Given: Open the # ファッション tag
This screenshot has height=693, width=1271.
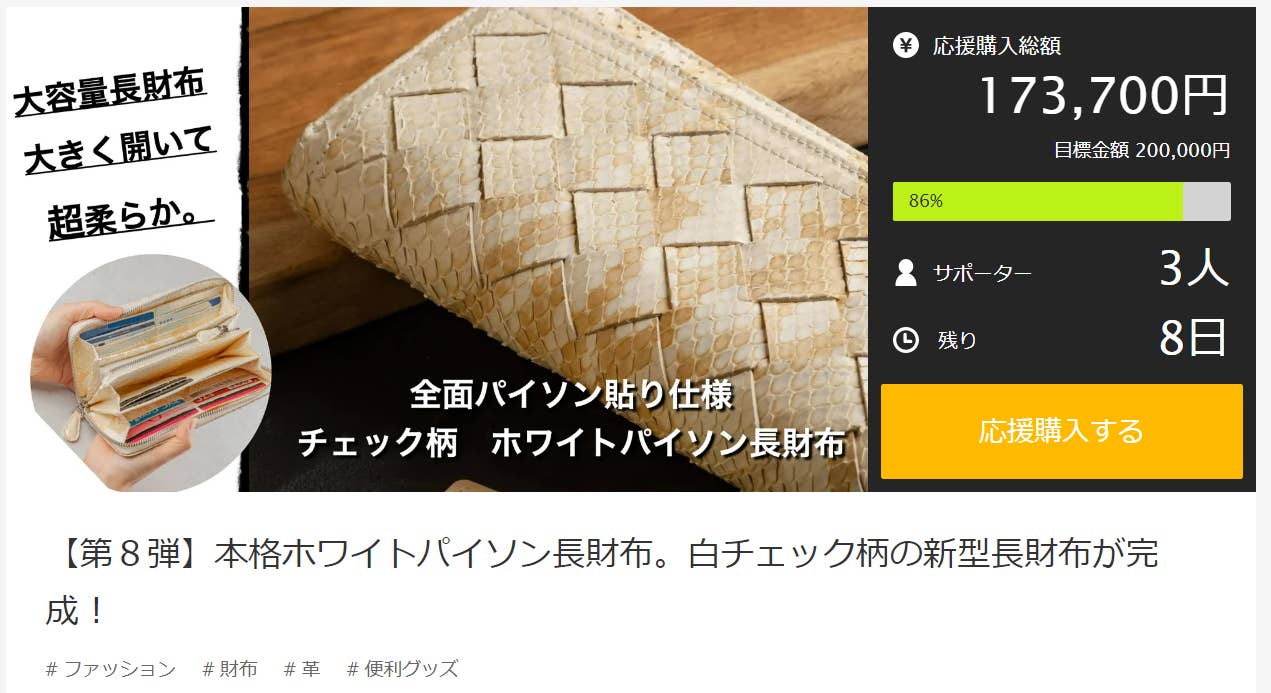Looking at the screenshot, I should (111, 669).
